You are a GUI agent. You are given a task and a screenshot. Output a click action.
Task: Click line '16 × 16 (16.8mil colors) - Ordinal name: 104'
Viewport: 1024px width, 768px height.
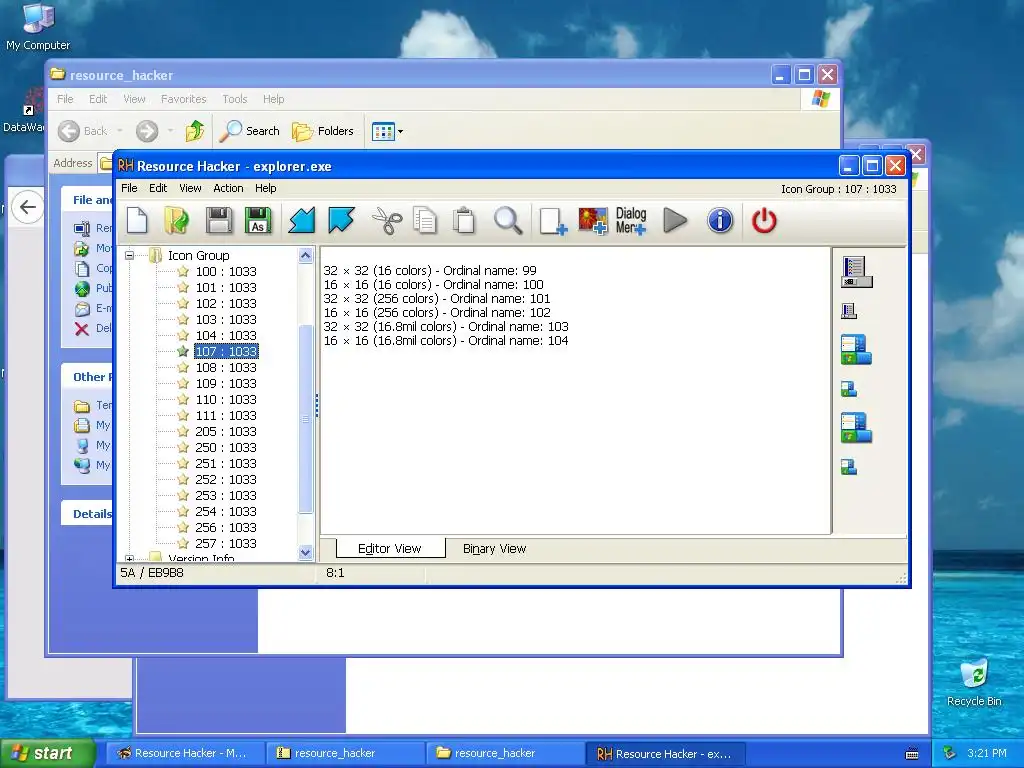pyautogui.click(x=445, y=341)
